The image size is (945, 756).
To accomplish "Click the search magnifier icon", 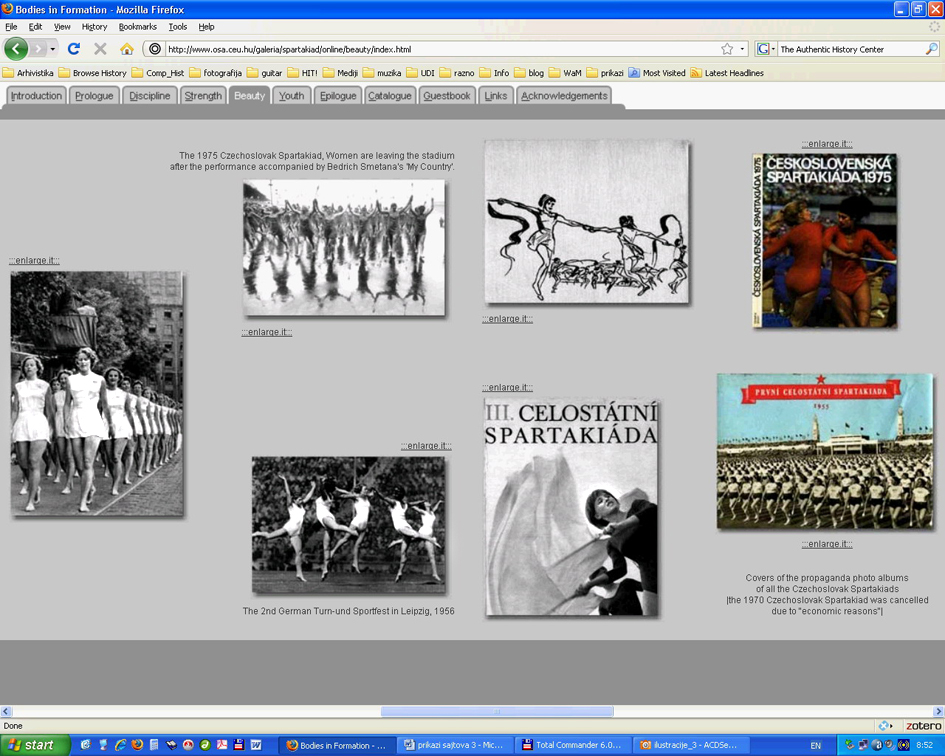I will [932, 49].
